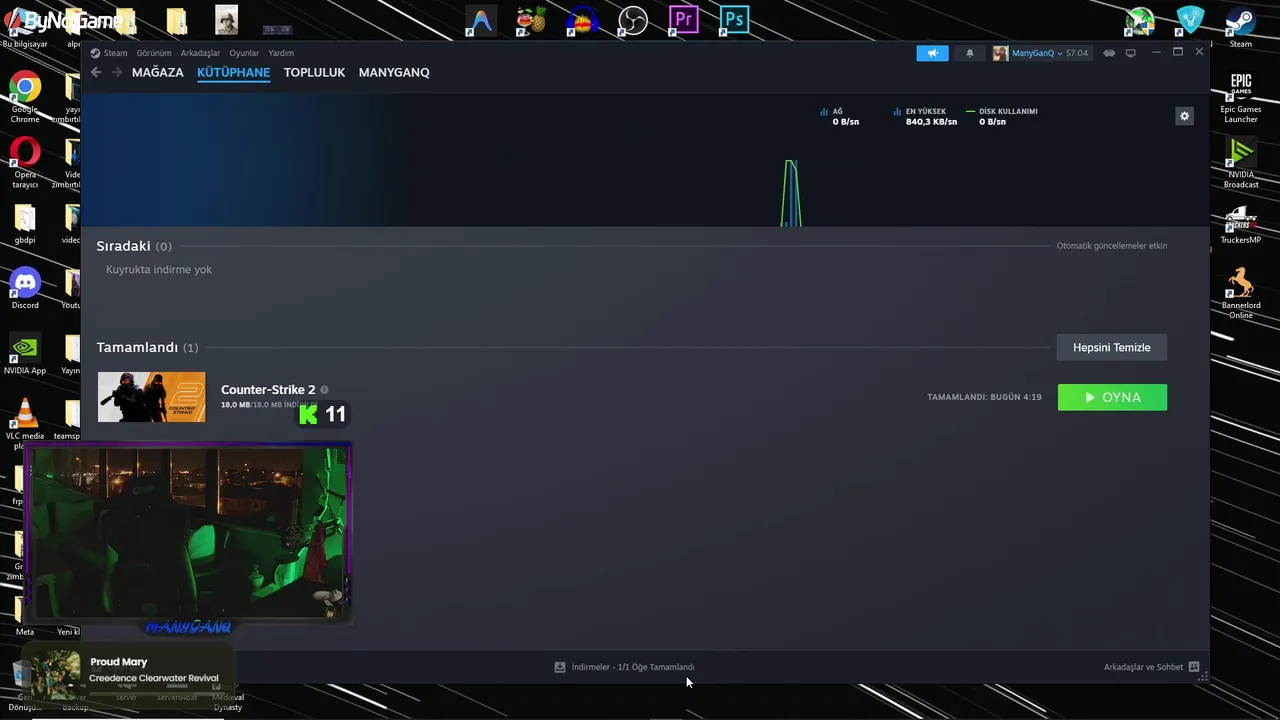This screenshot has height=720, width=1280.
Task: Open the Görünüm menu
Action: tap(154, 53)
